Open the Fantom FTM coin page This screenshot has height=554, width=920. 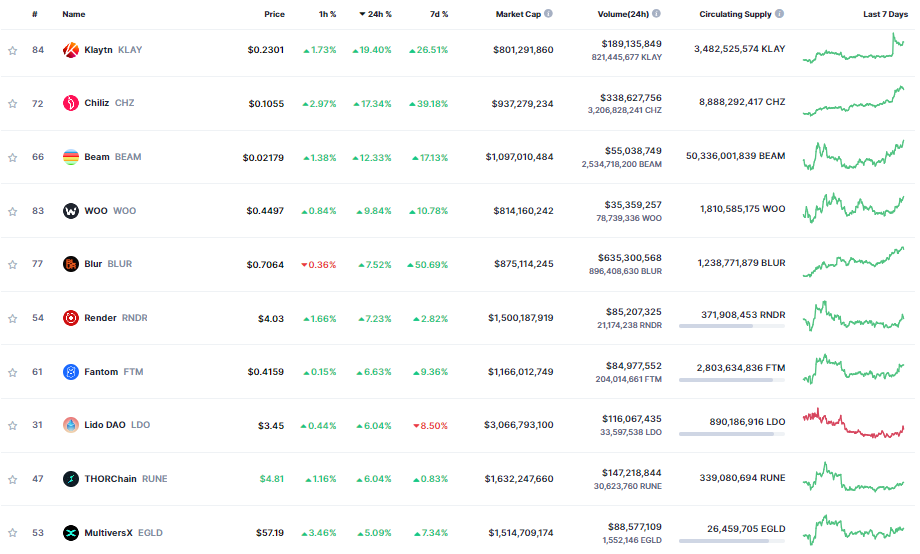pyautogui.click(x=114, y=371)
